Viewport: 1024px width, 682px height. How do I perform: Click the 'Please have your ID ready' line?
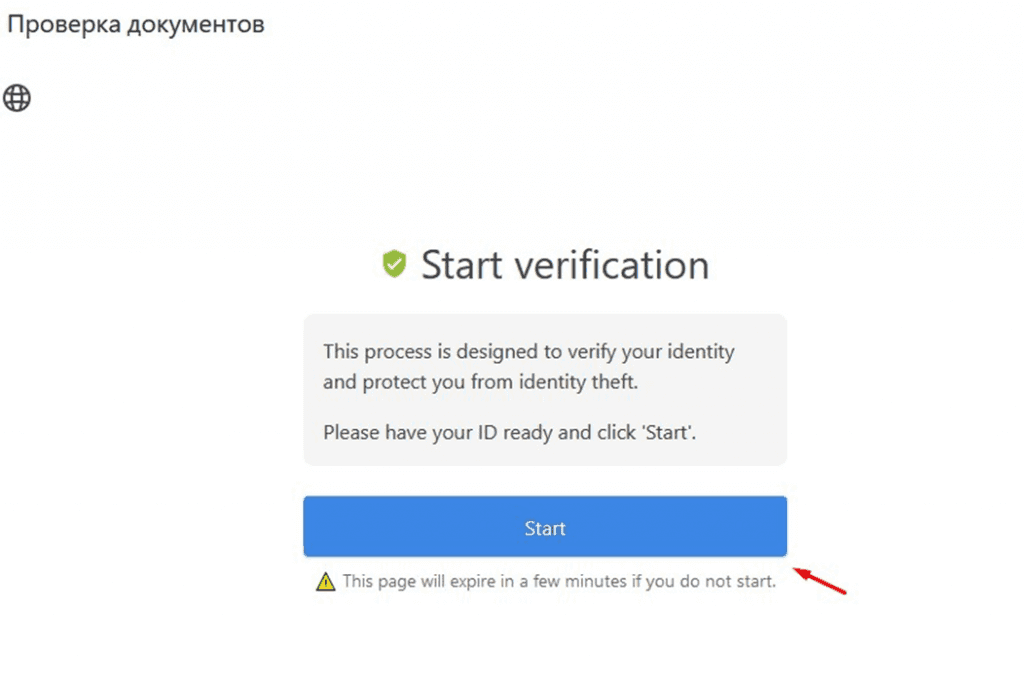click(509, 432)
